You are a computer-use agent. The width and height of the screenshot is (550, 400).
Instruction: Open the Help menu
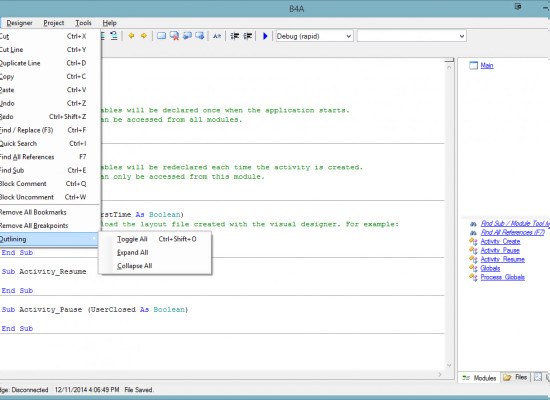click(x=109, y=23)
